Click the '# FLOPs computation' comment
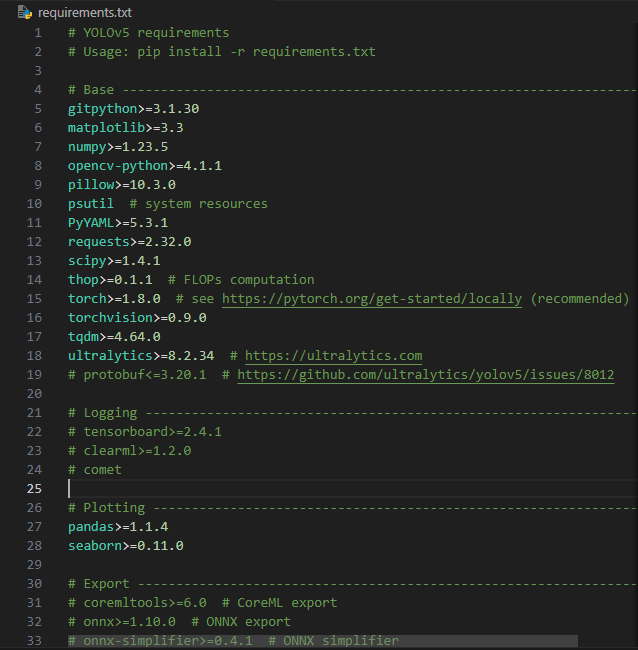The width and height of the screenshot is (638, 650). 241,280
